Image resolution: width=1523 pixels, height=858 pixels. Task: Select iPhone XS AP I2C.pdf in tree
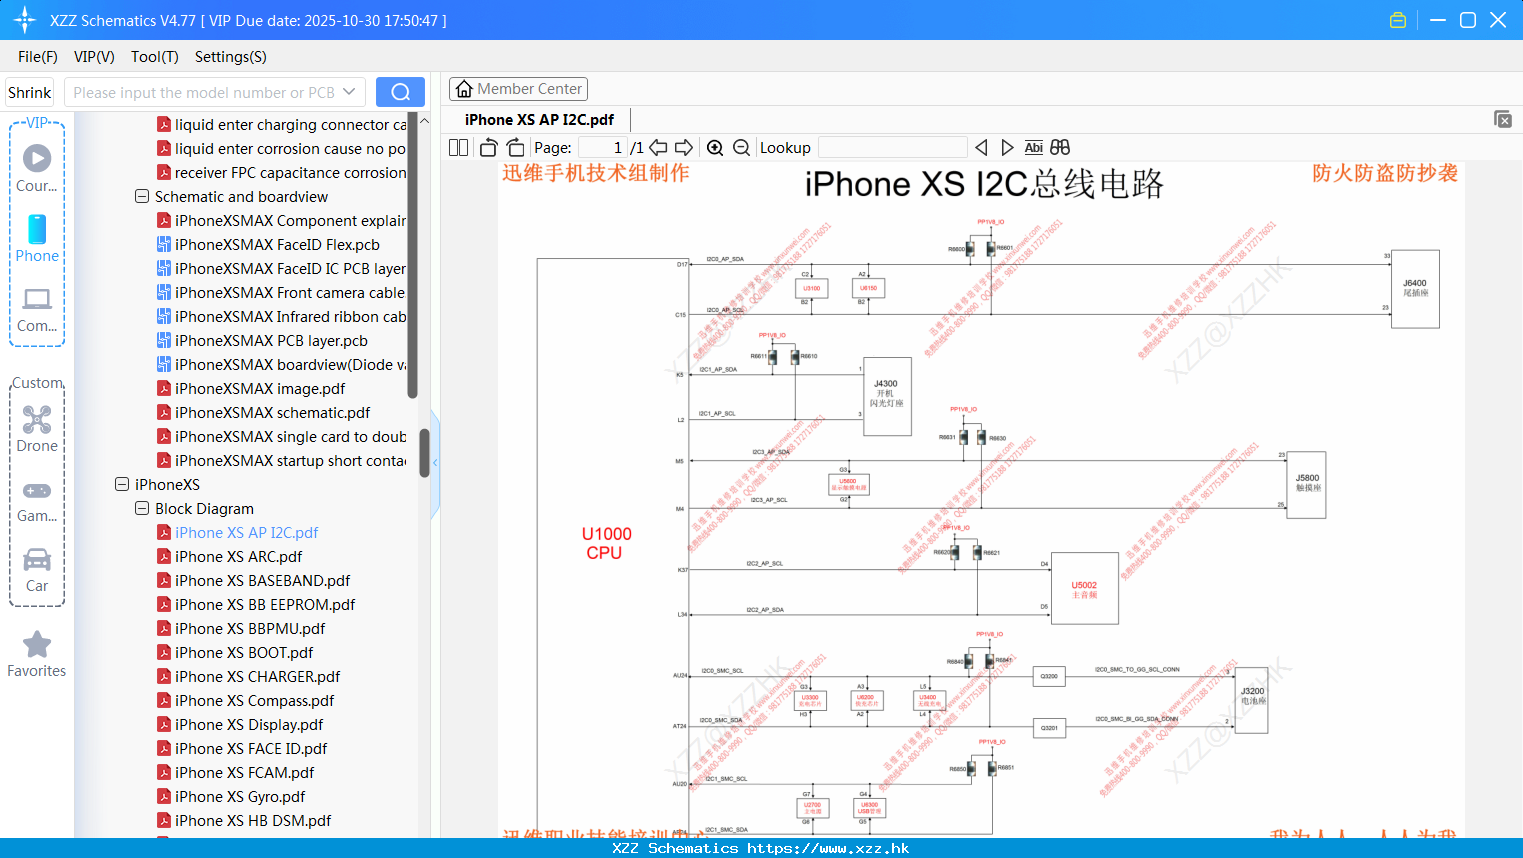click(x=246, y=533)
